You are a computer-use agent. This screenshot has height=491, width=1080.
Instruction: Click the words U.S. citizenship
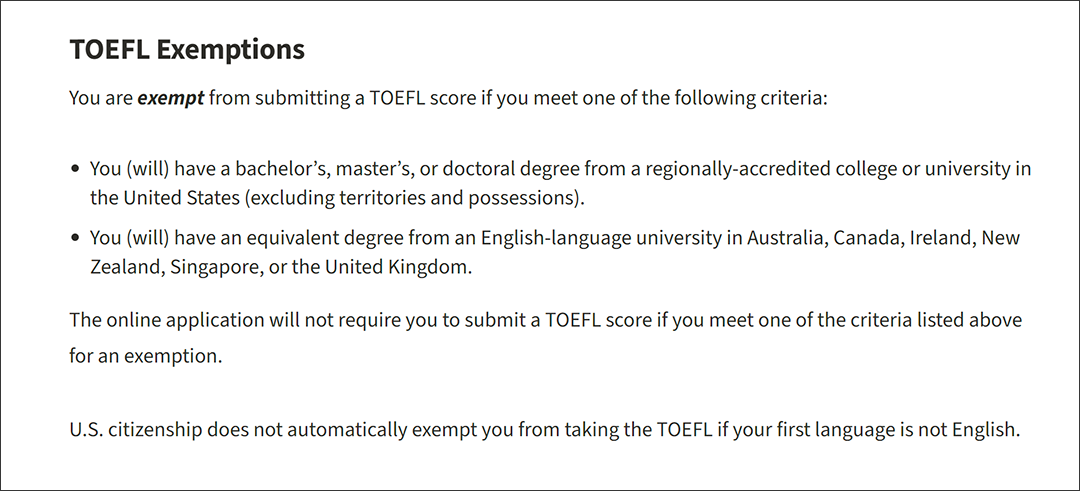pos(136,430)
